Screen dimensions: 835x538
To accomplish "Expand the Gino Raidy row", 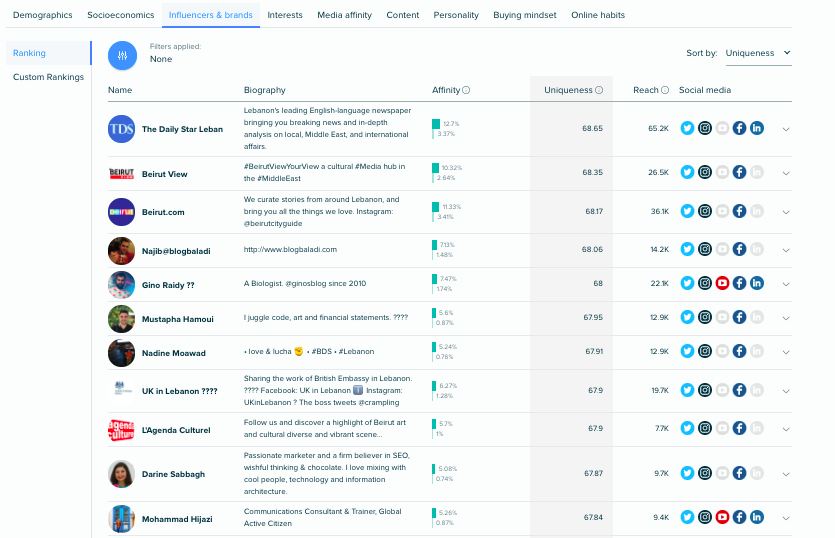I will [x=786, y=284].
